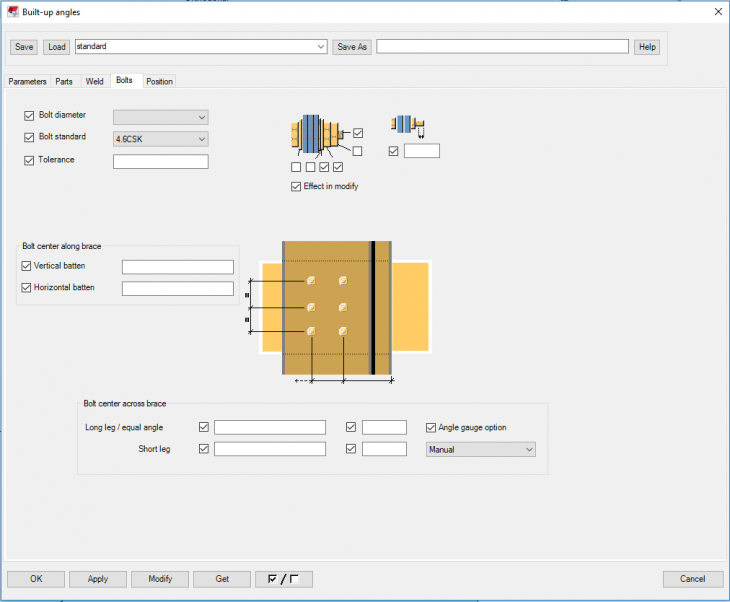Toggle the Bolt diameter checkbox
730x602 pixels.
[29, 115]
